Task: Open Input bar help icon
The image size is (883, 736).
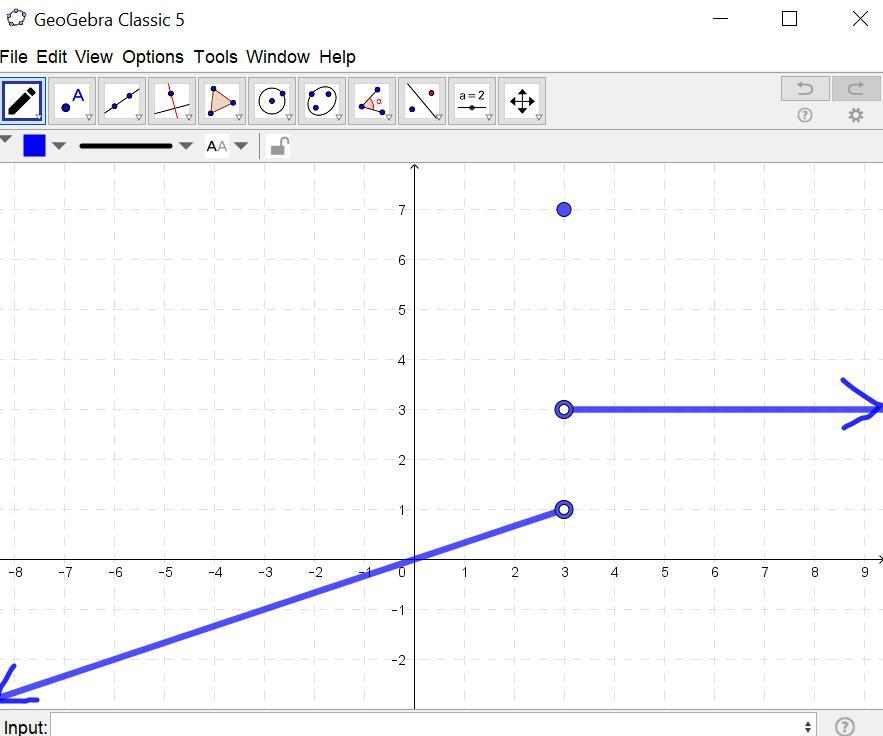Action: tap(845, 726)
